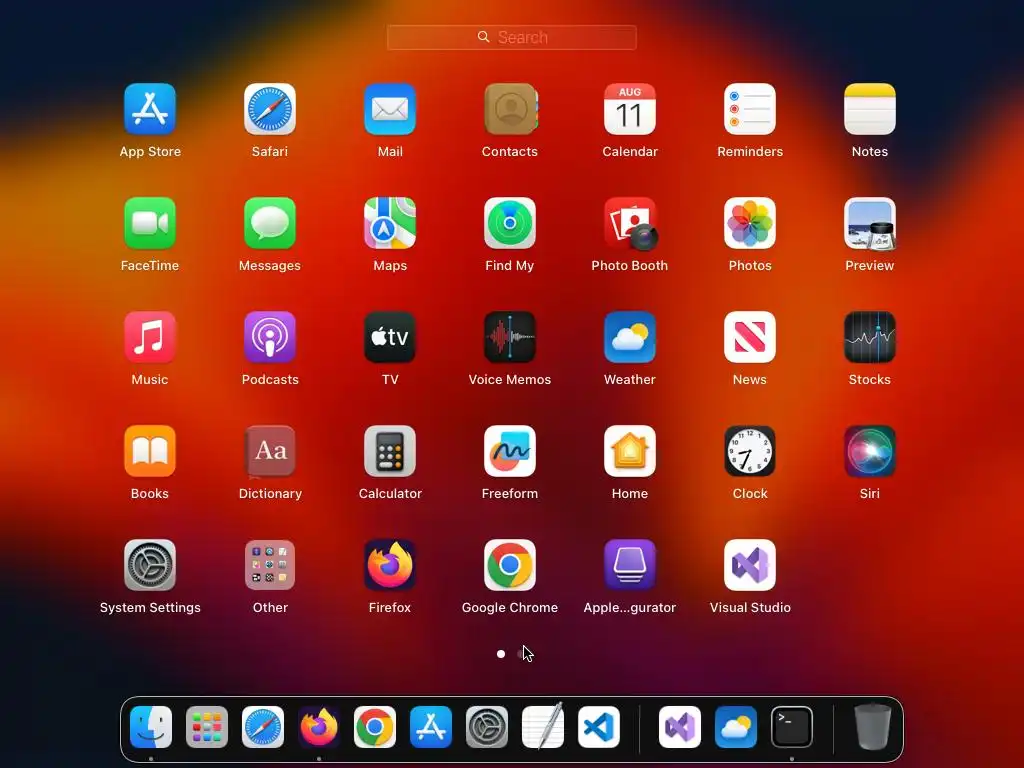Open the Preview app
Viewport: 1024px width, 768px height.
[870, 223]
